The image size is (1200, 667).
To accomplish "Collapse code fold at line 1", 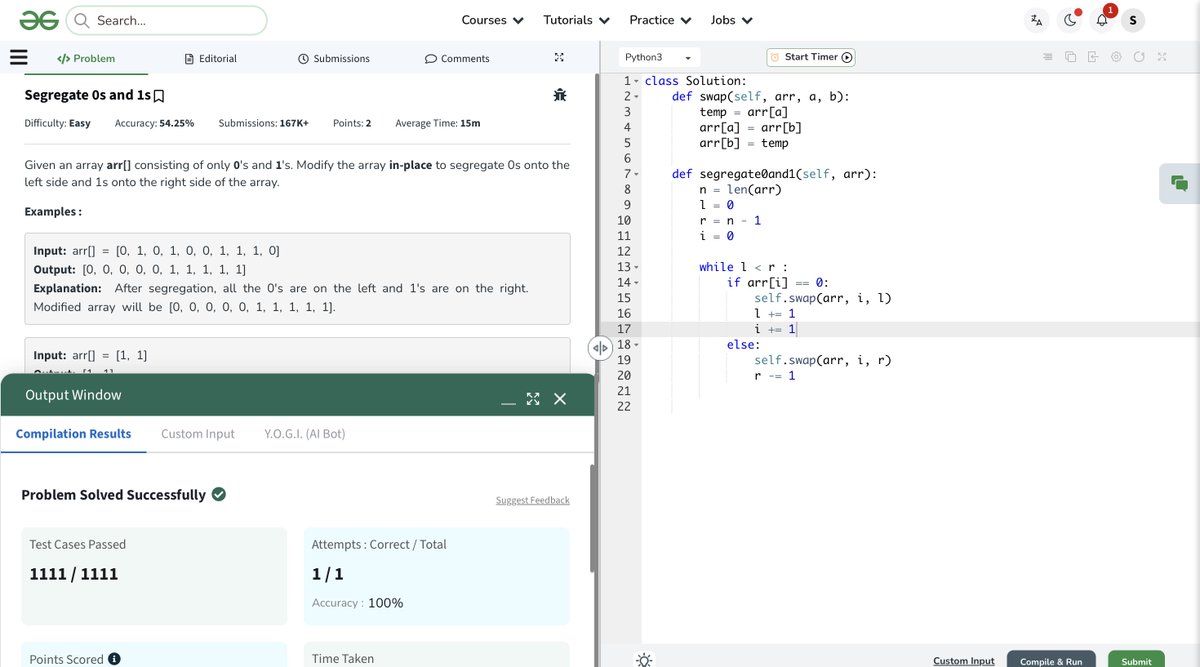I will point(636,81).
